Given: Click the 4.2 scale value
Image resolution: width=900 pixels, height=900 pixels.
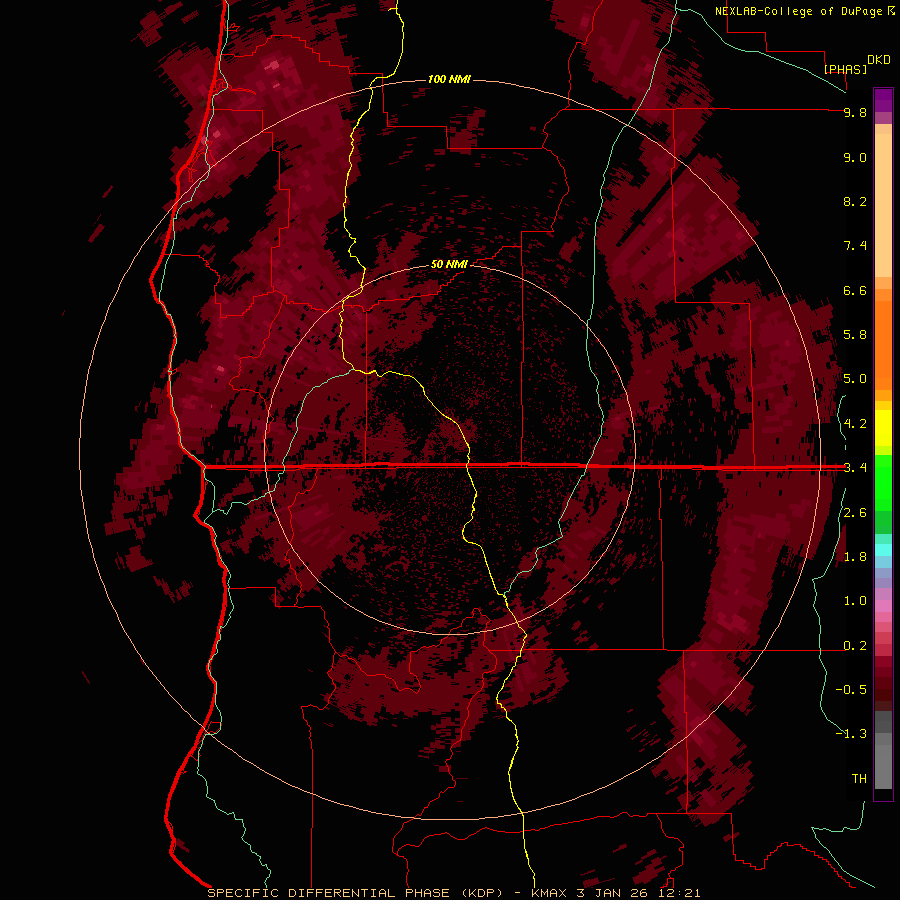Looking at the screenshot, I should coord(855,424).
